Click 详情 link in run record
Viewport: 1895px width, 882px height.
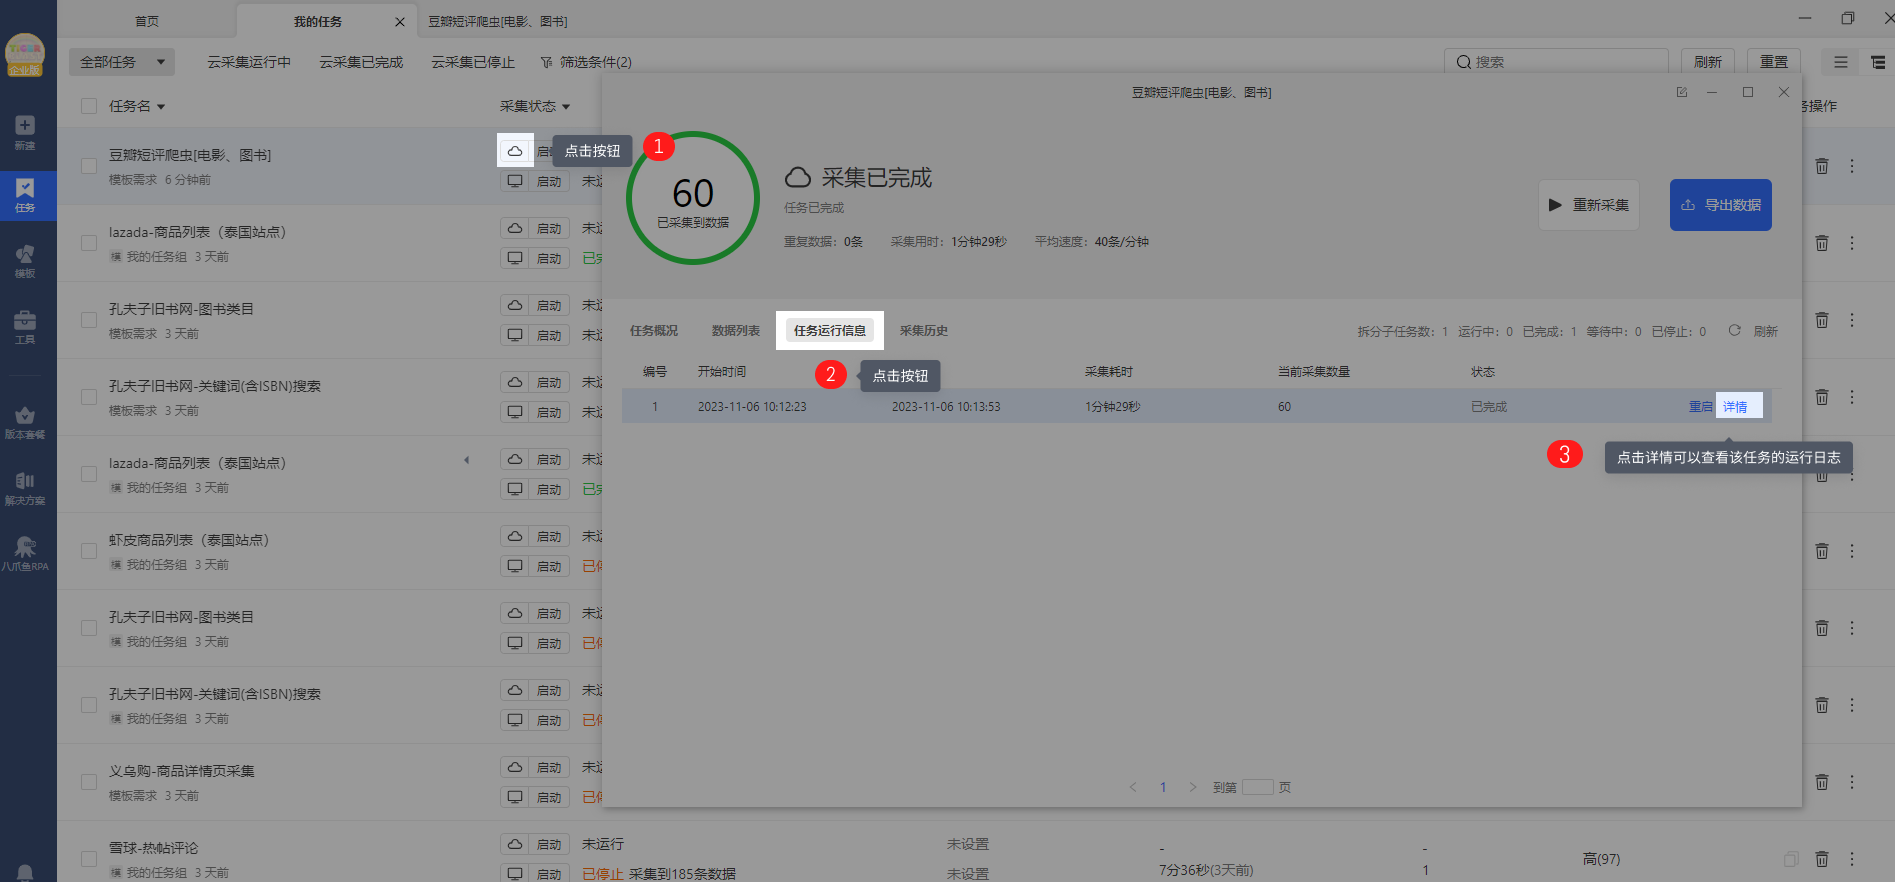pos(1735,407)
